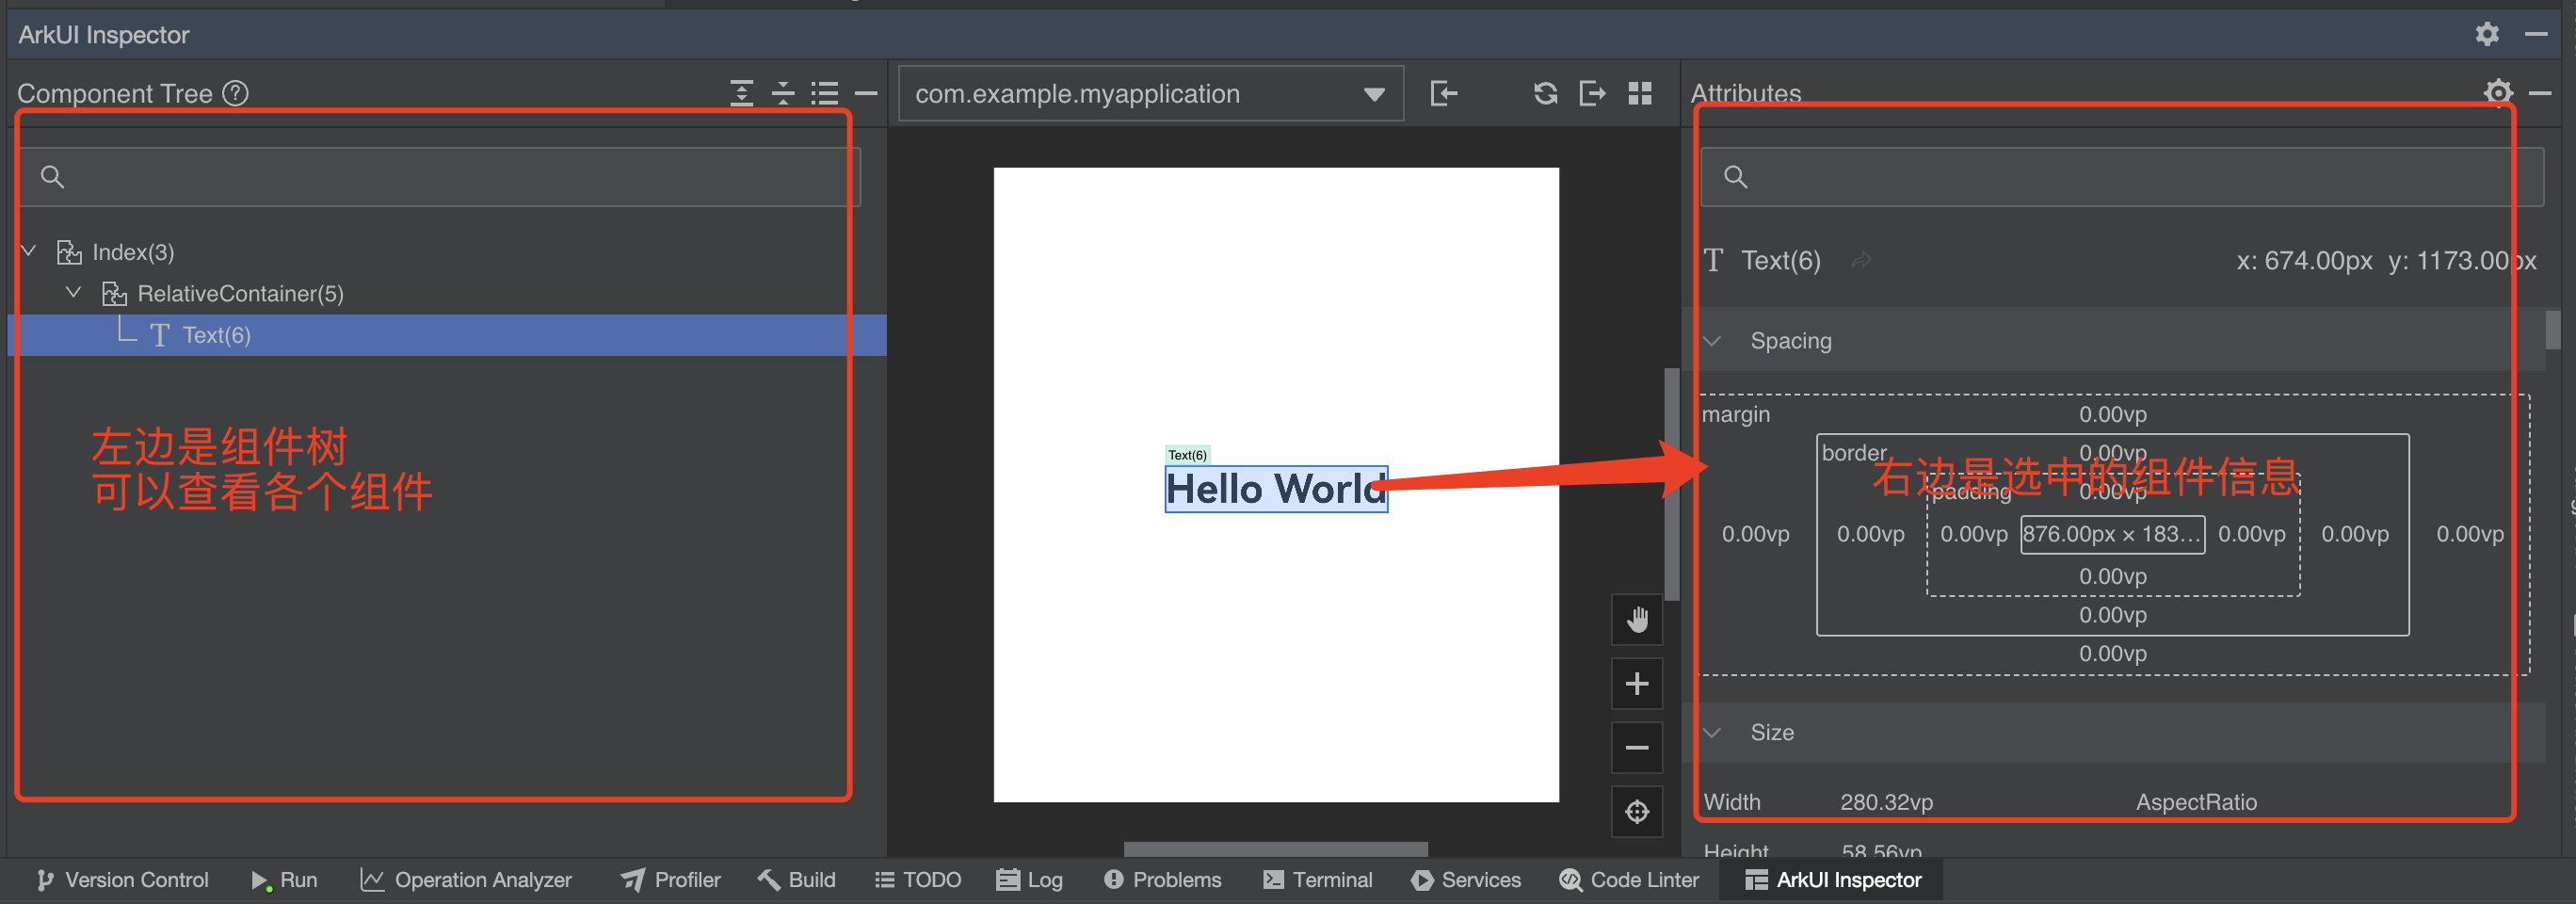
Task: Click the Component Tree search field
Action: pos(440,177)
